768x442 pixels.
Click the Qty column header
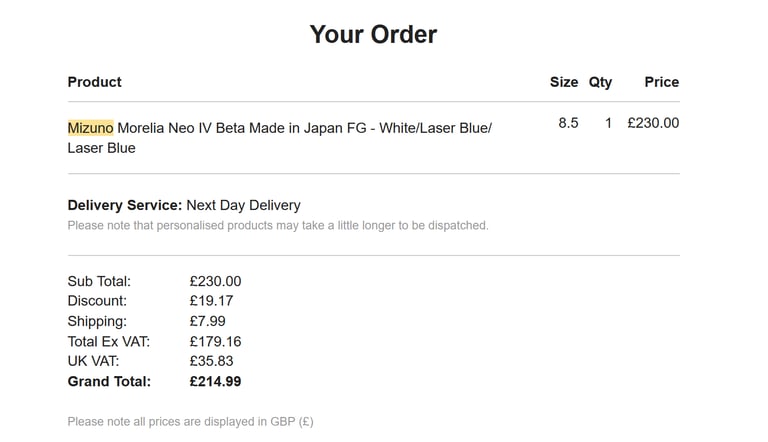[x=600, y=82]
